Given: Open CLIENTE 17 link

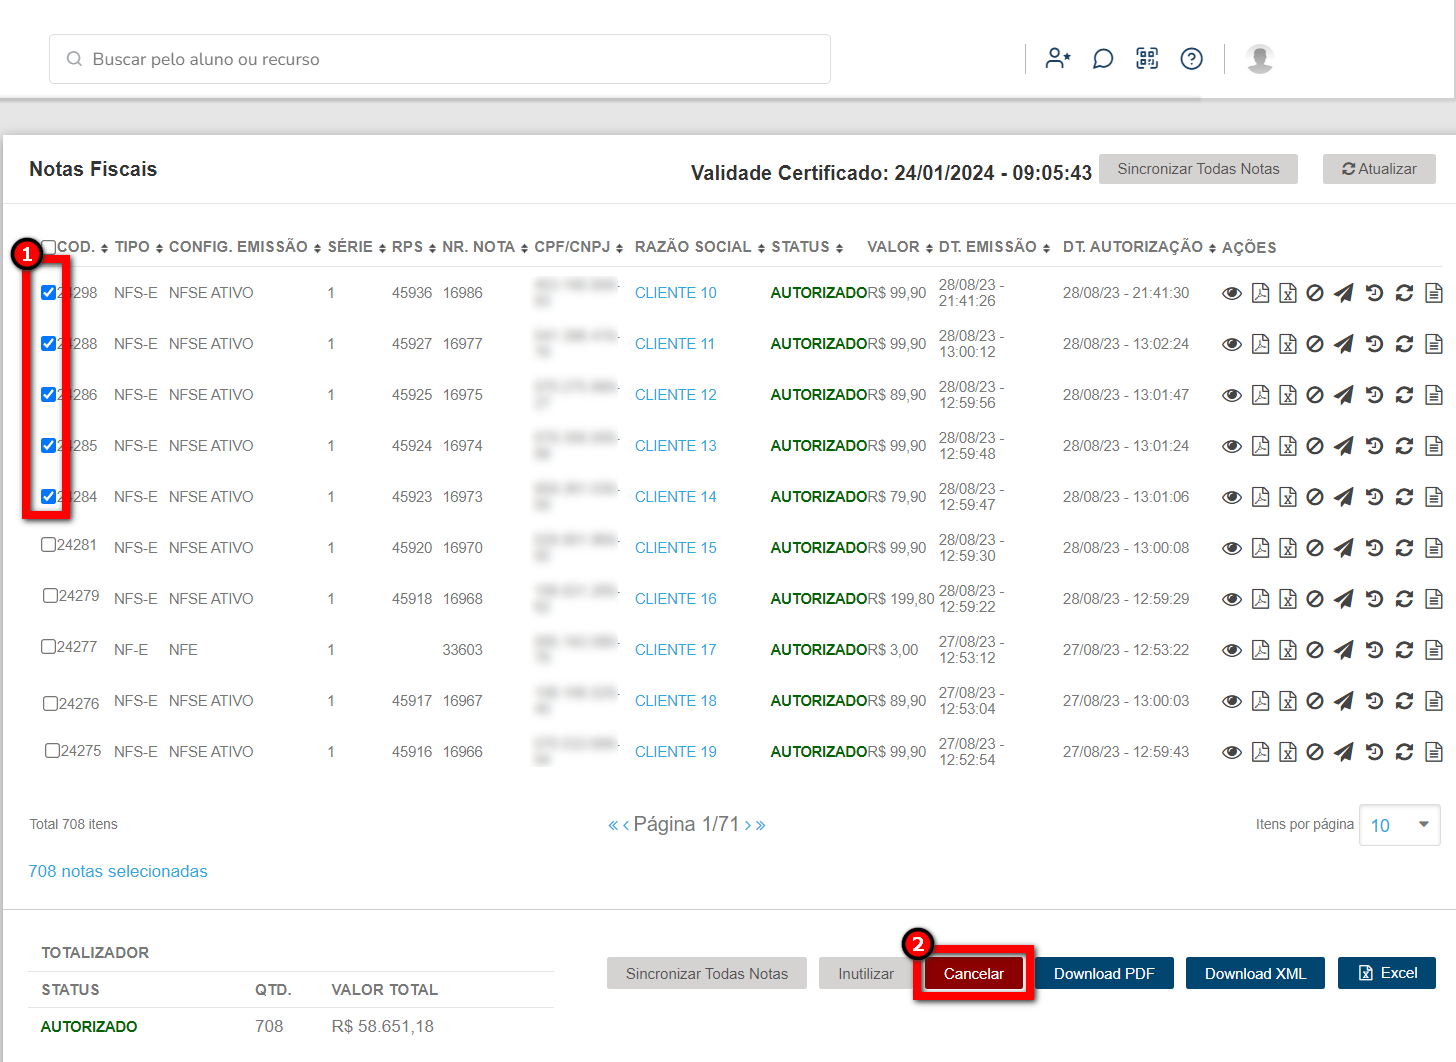Looking at the screenshot, I should click(x=675, y=650).
